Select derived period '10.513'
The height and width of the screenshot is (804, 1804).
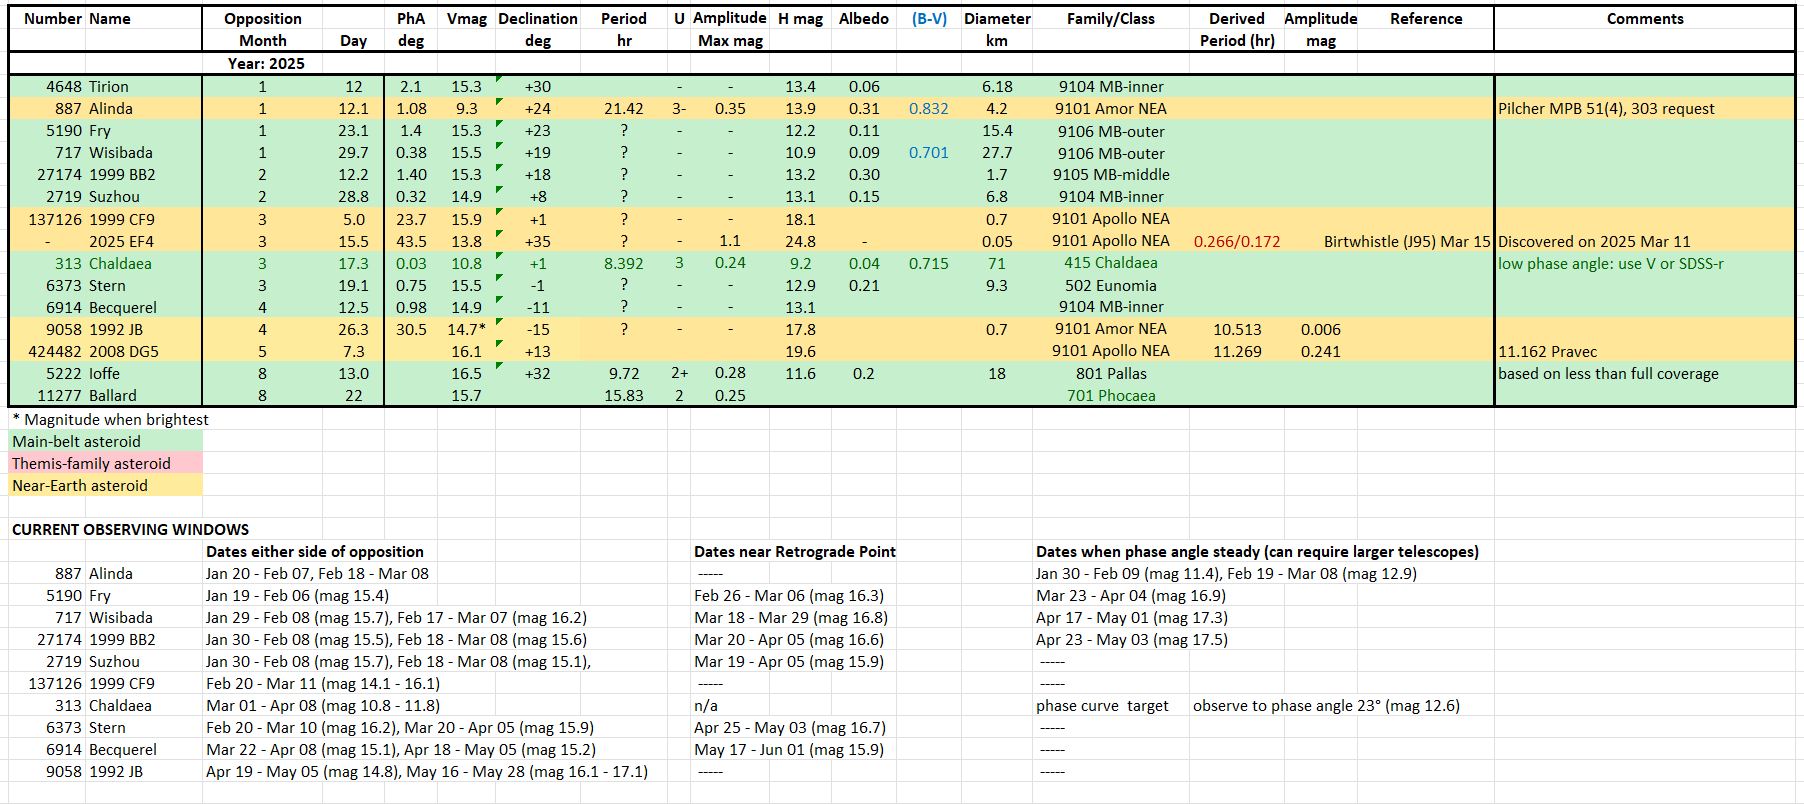click(1237, 329)
